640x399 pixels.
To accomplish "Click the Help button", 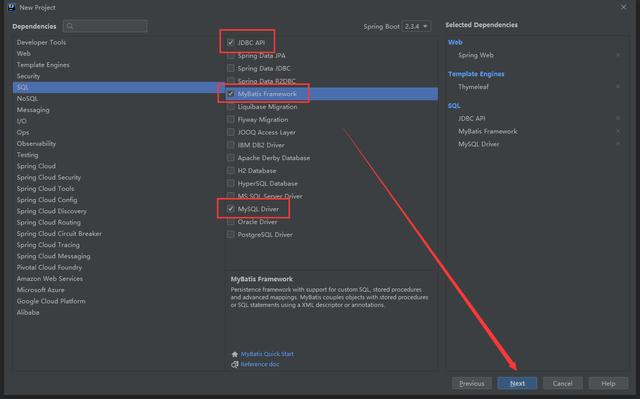I will [x=608, y=383].
